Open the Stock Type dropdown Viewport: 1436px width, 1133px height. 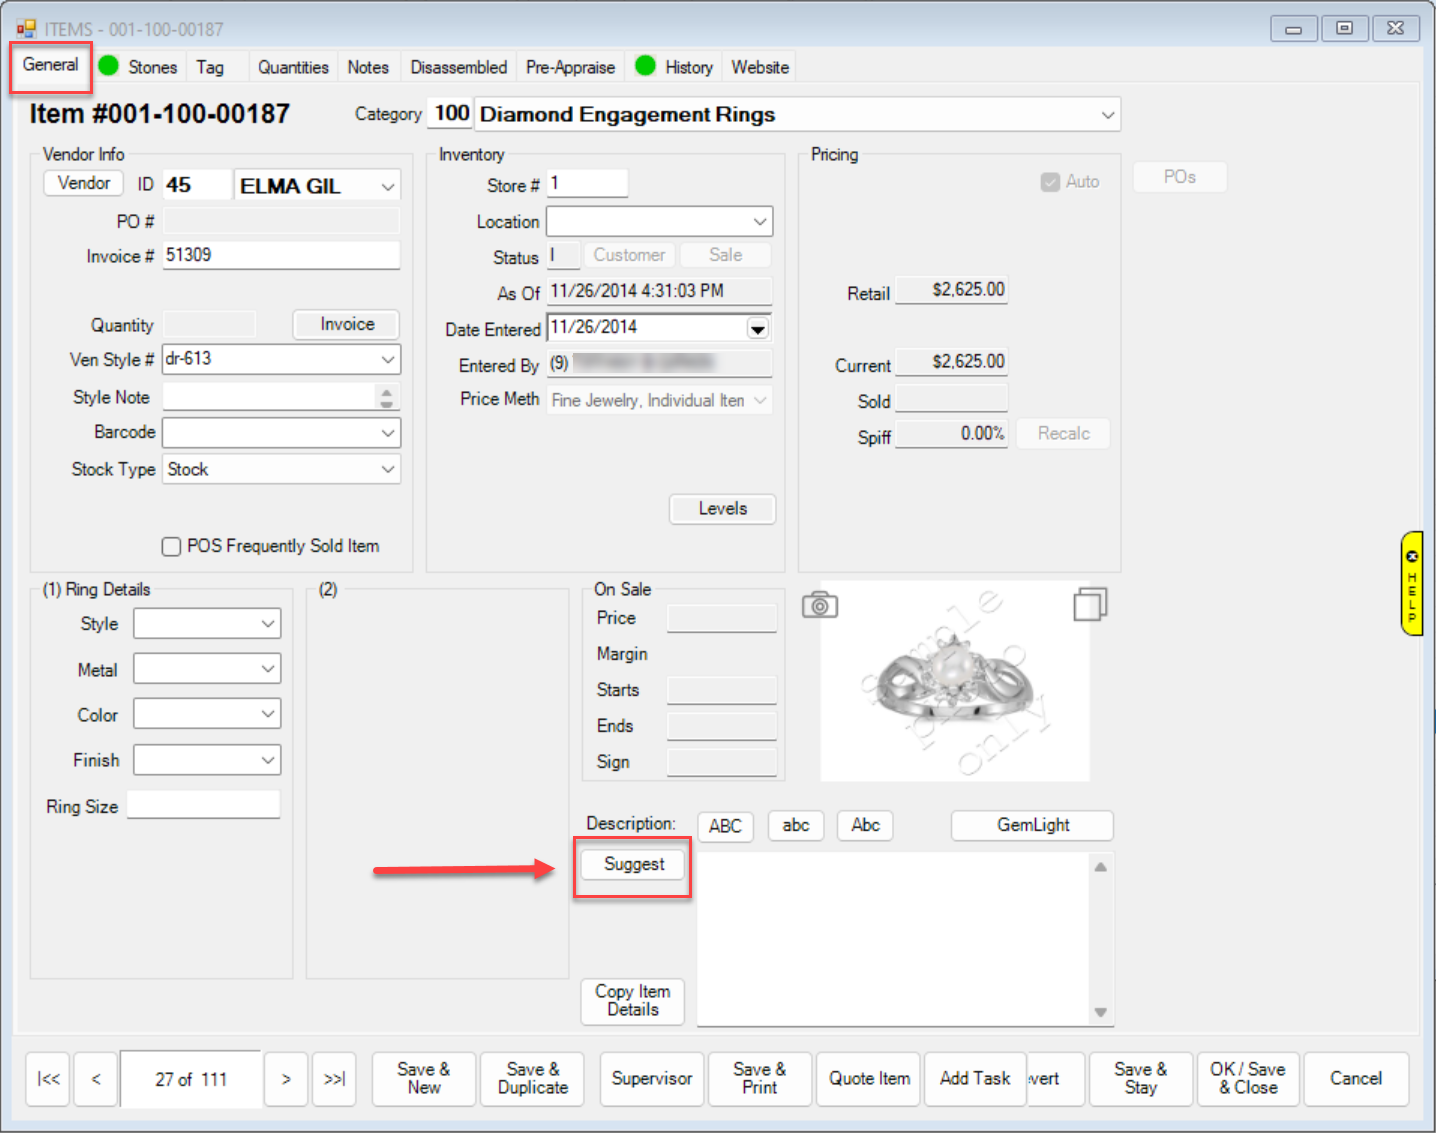(388, 469)
